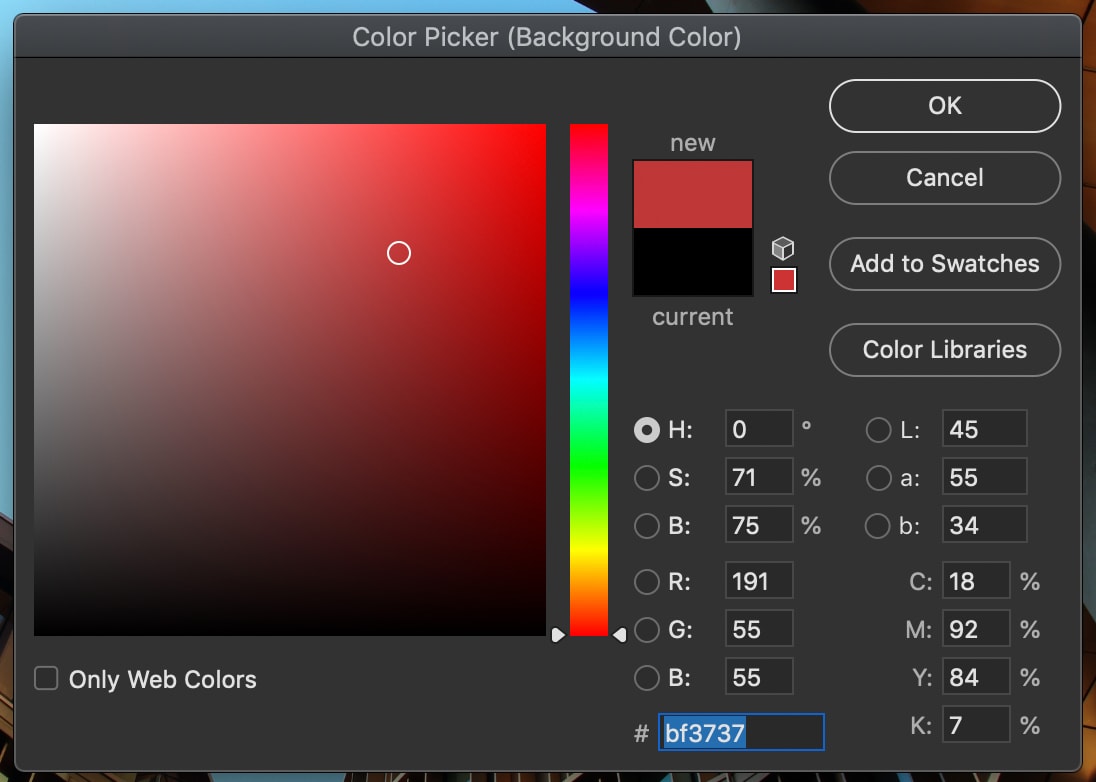Screen dimensions: 1096x782
Task: Click the out-of-gamut web-safe cube icon
Action: pyautogui.click(x=784, y=248)
